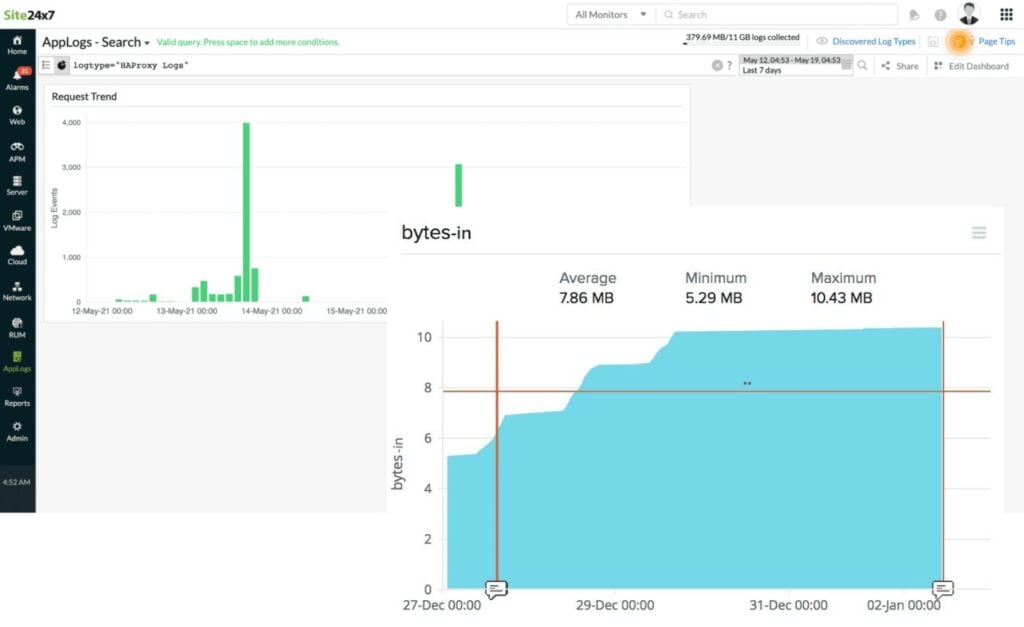Click the Share button

click(x=900, y=66)
